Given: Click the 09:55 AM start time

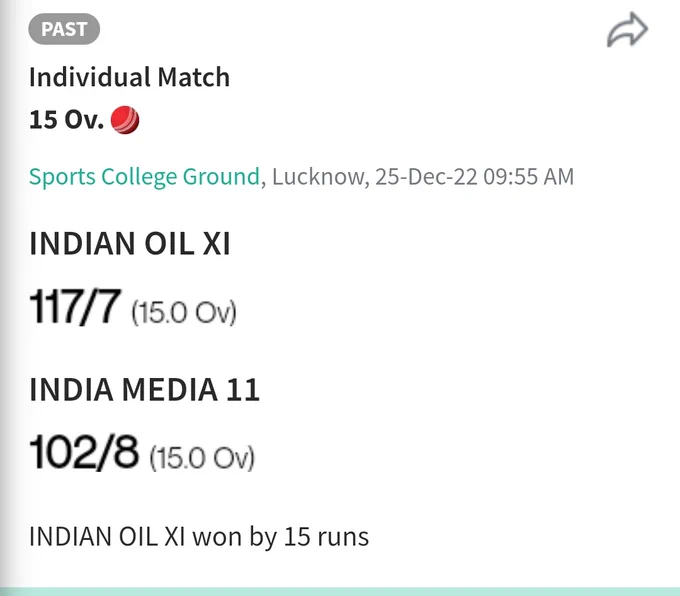Looking at the screenshot, I should pyautogui.click(x=529, y=177).
